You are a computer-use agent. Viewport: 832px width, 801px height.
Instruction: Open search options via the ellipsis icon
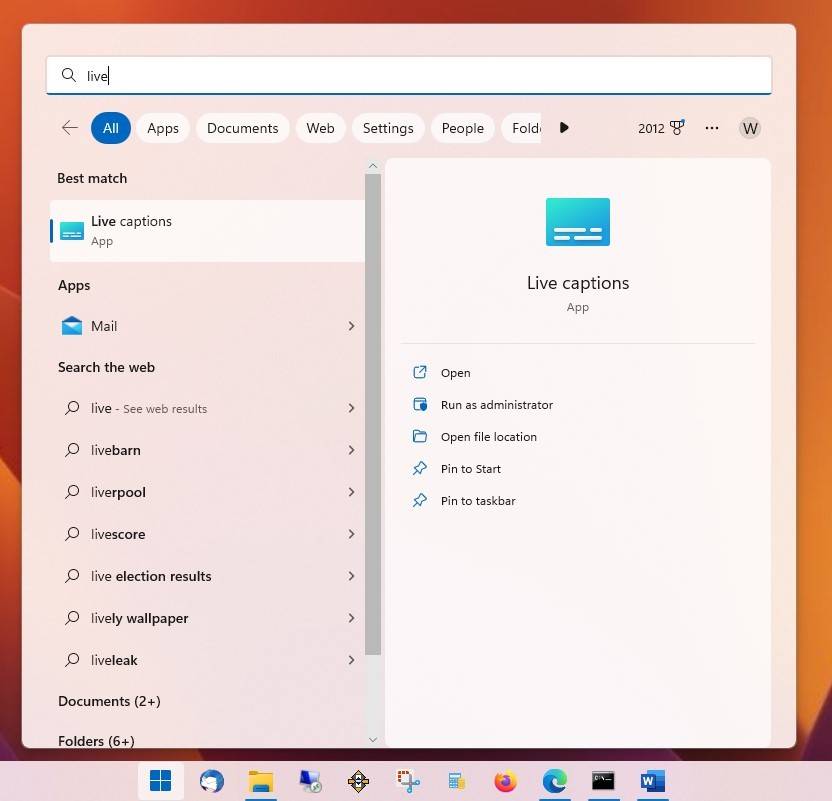pos(711,128)
